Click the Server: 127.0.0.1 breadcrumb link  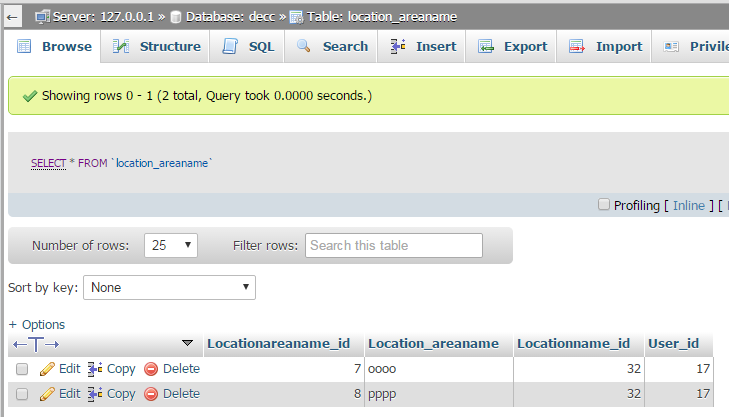[103, 17]
